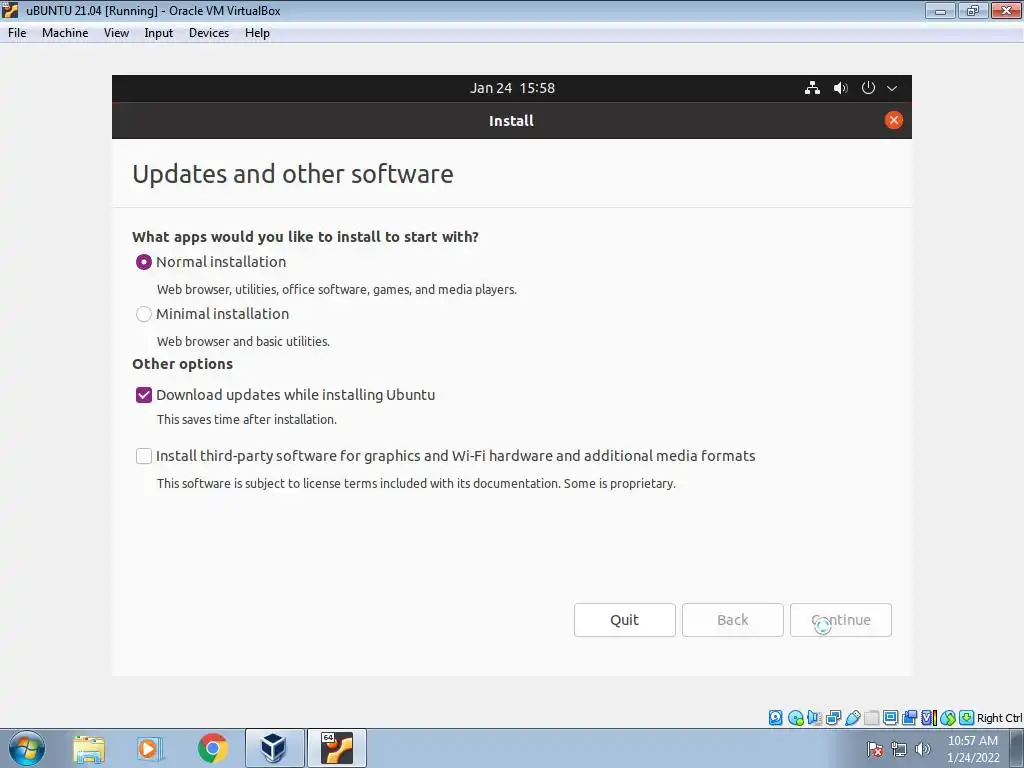1024x768 pixels.
Task: Click the keyboard capture green arrow icon
Action: pyautogui.click(x=967, y=718)
